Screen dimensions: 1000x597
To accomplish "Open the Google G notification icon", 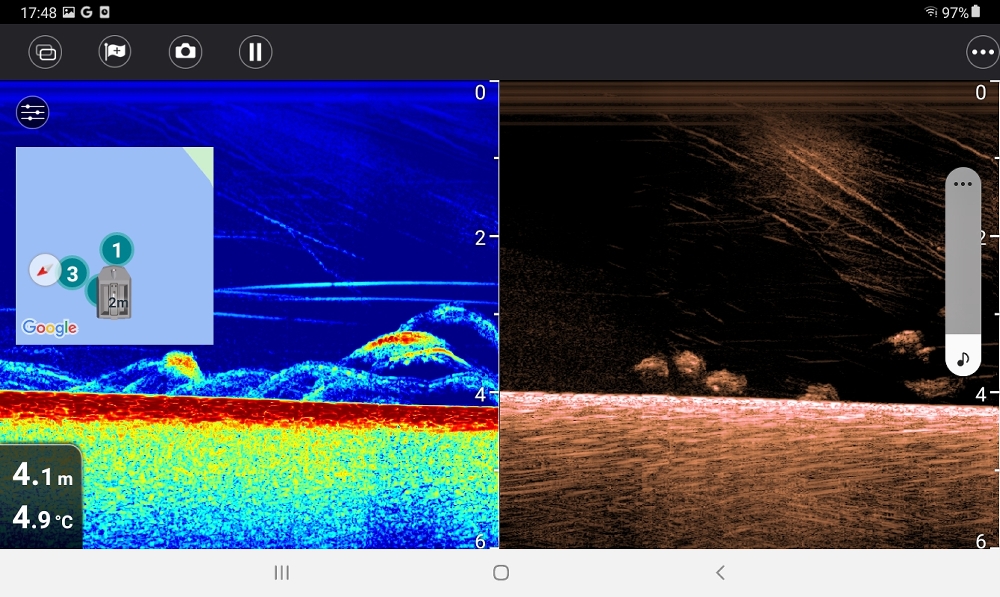I will pos(87,12).
